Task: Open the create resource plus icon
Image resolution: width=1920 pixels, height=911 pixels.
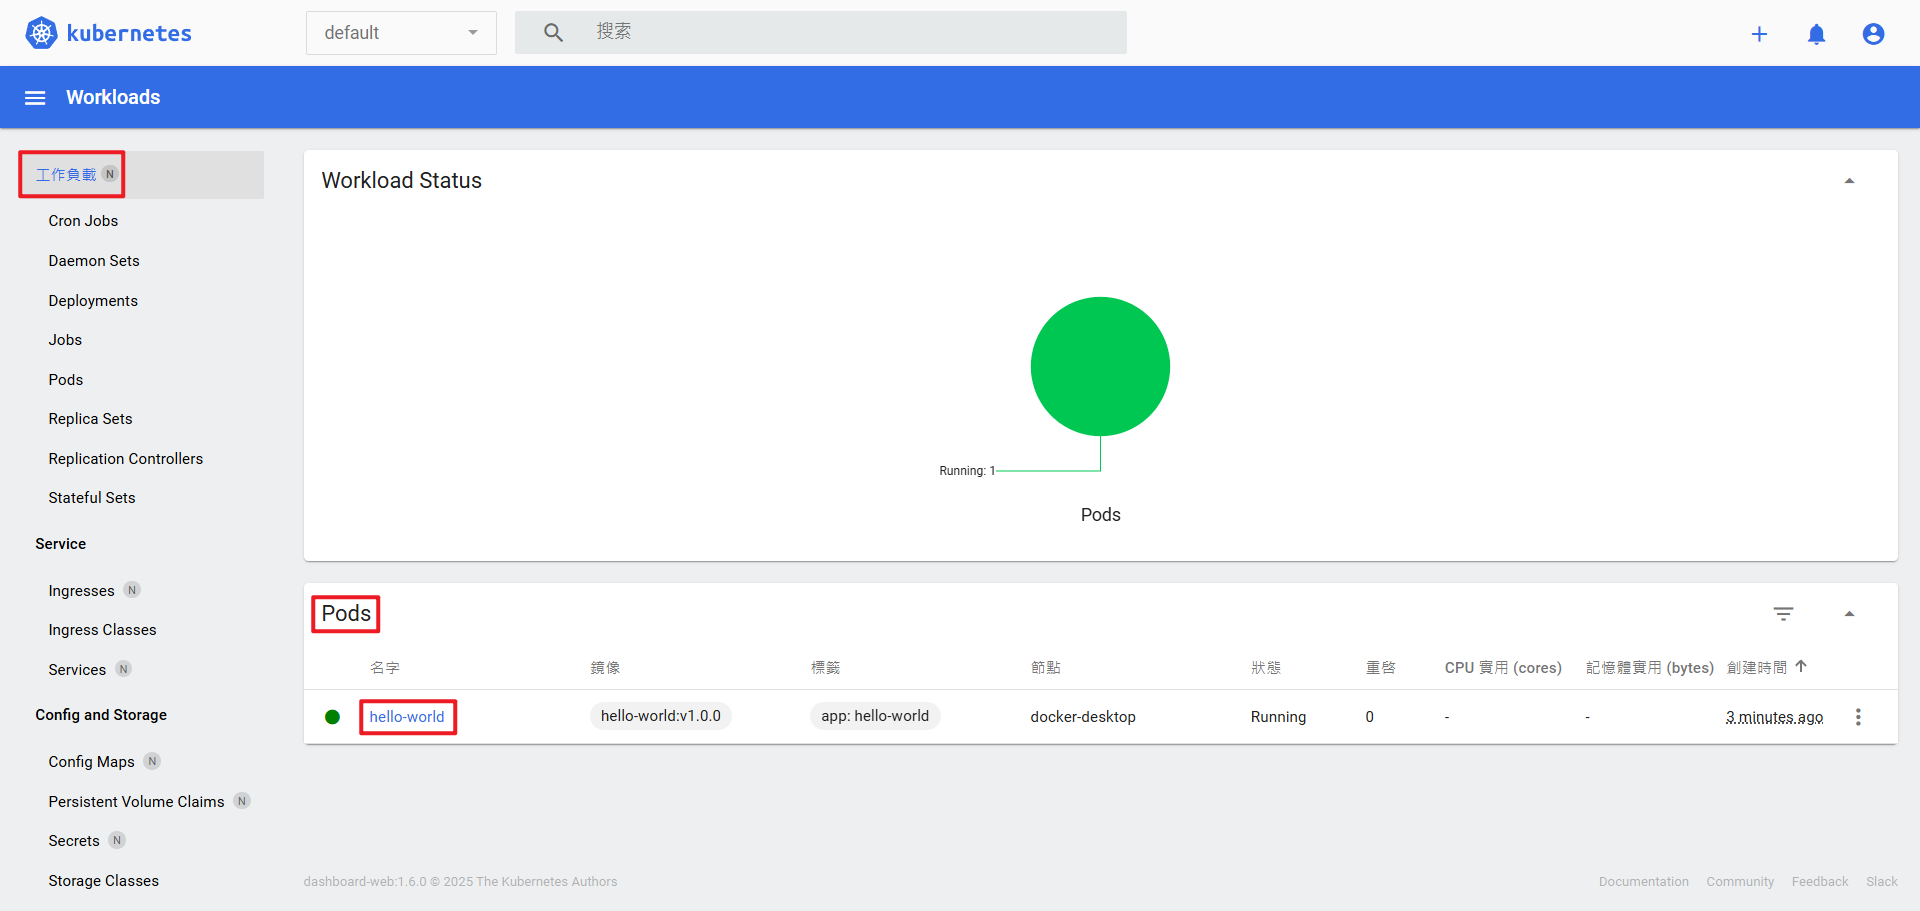Action: click(1760, 33)
